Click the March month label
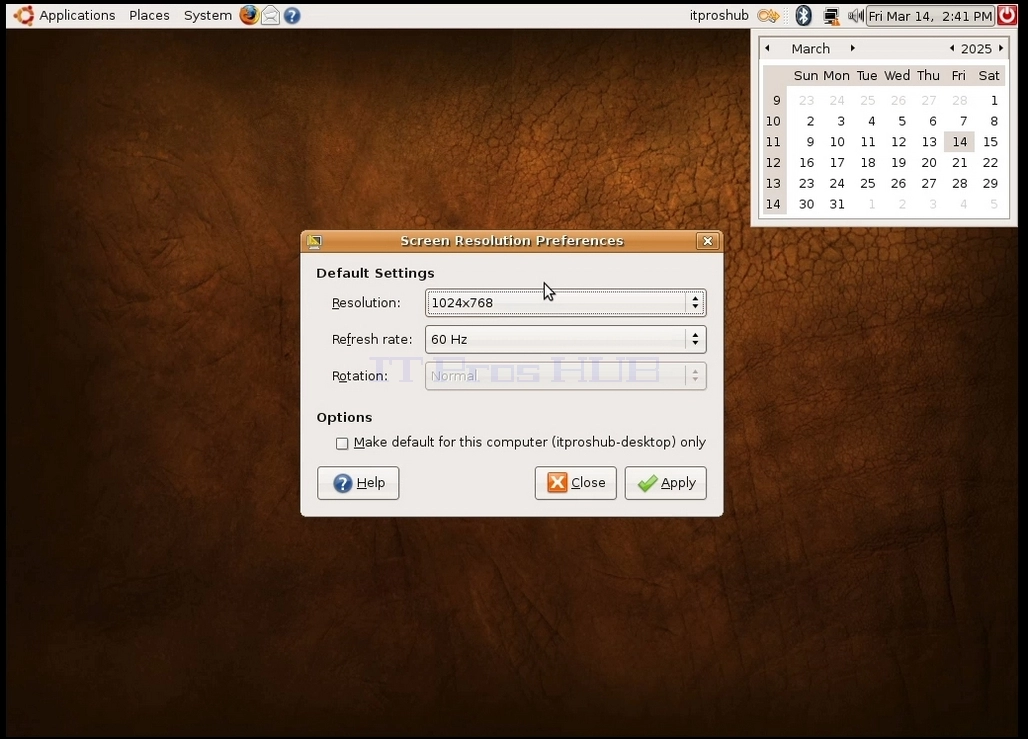 810,49
